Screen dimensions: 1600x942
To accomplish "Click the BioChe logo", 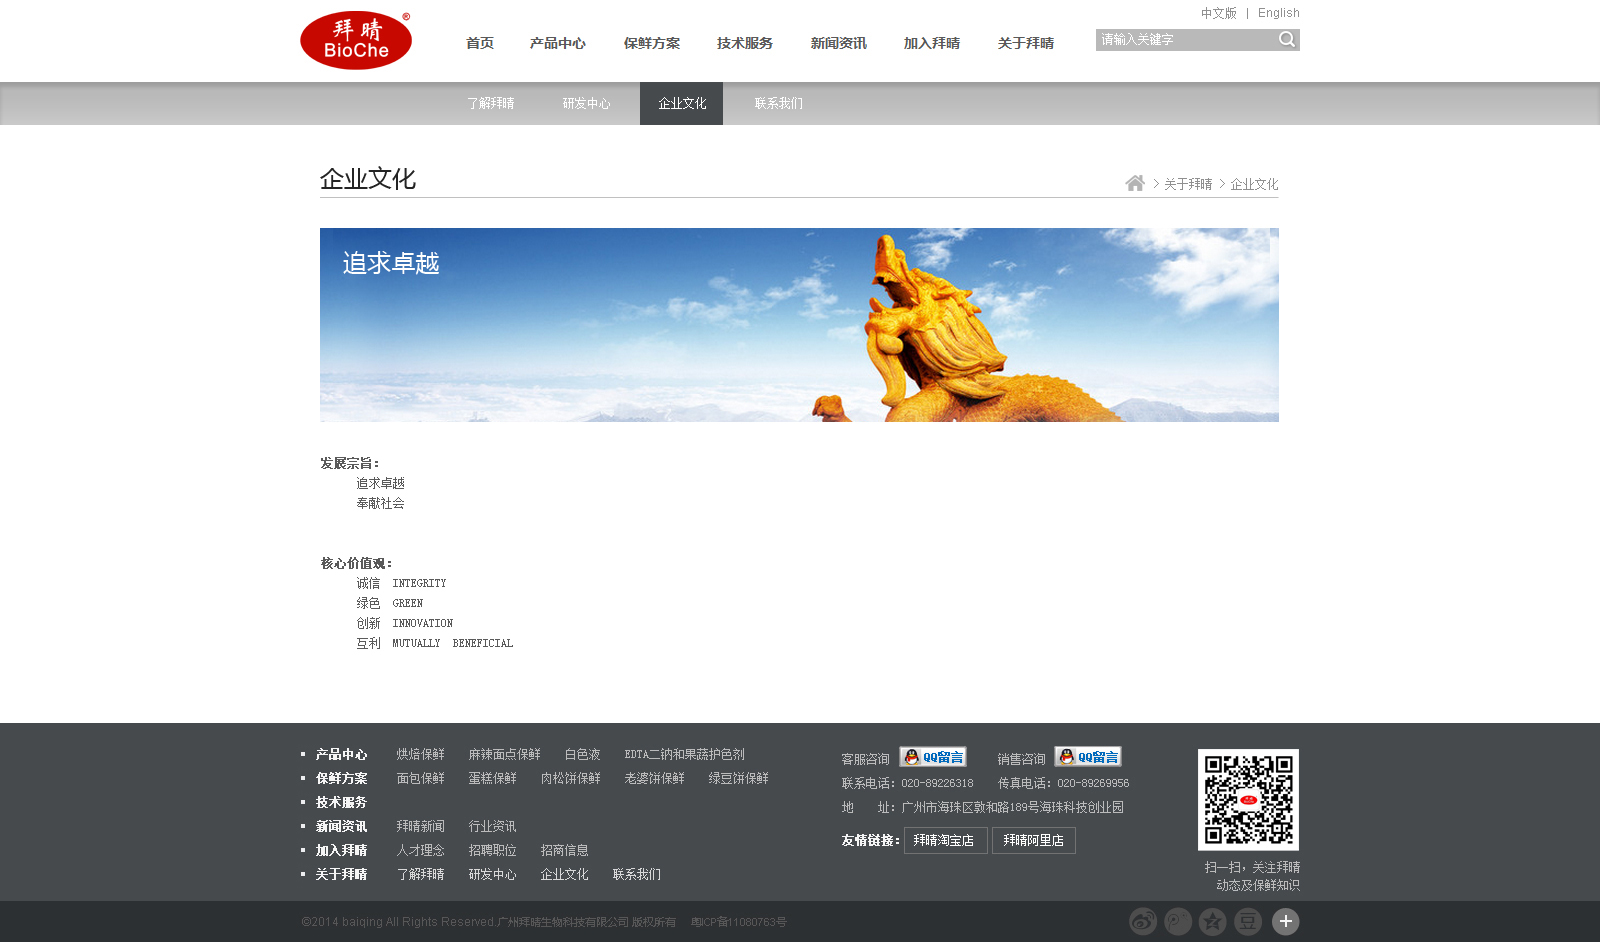I will click(x=356, y=40).
